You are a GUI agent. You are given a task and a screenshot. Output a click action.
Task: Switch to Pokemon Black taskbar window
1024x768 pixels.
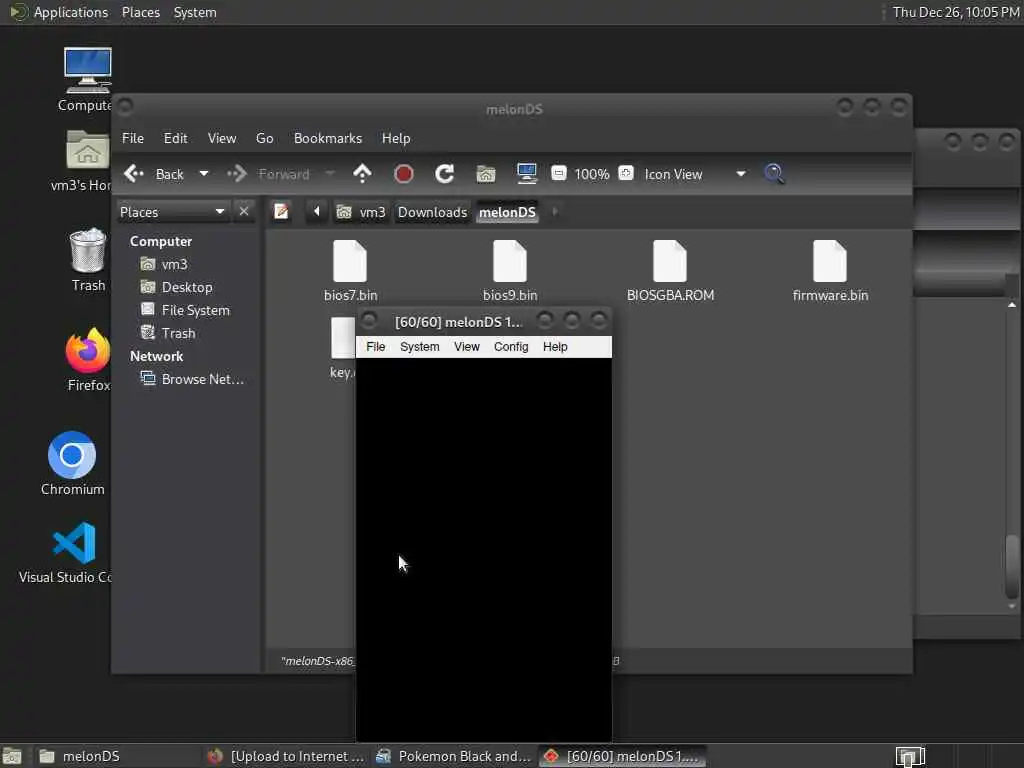[454, 756]
